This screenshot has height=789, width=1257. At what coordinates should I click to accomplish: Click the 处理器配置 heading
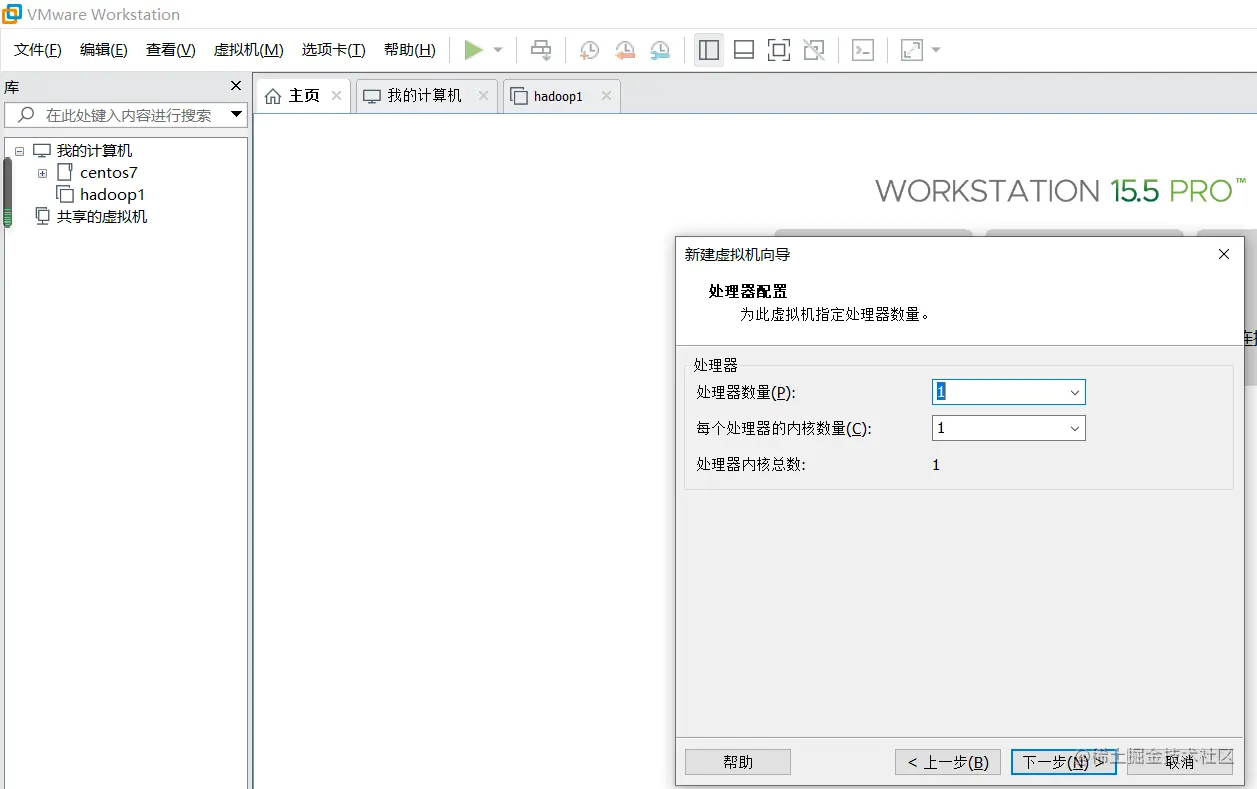(x=748, y=291)
